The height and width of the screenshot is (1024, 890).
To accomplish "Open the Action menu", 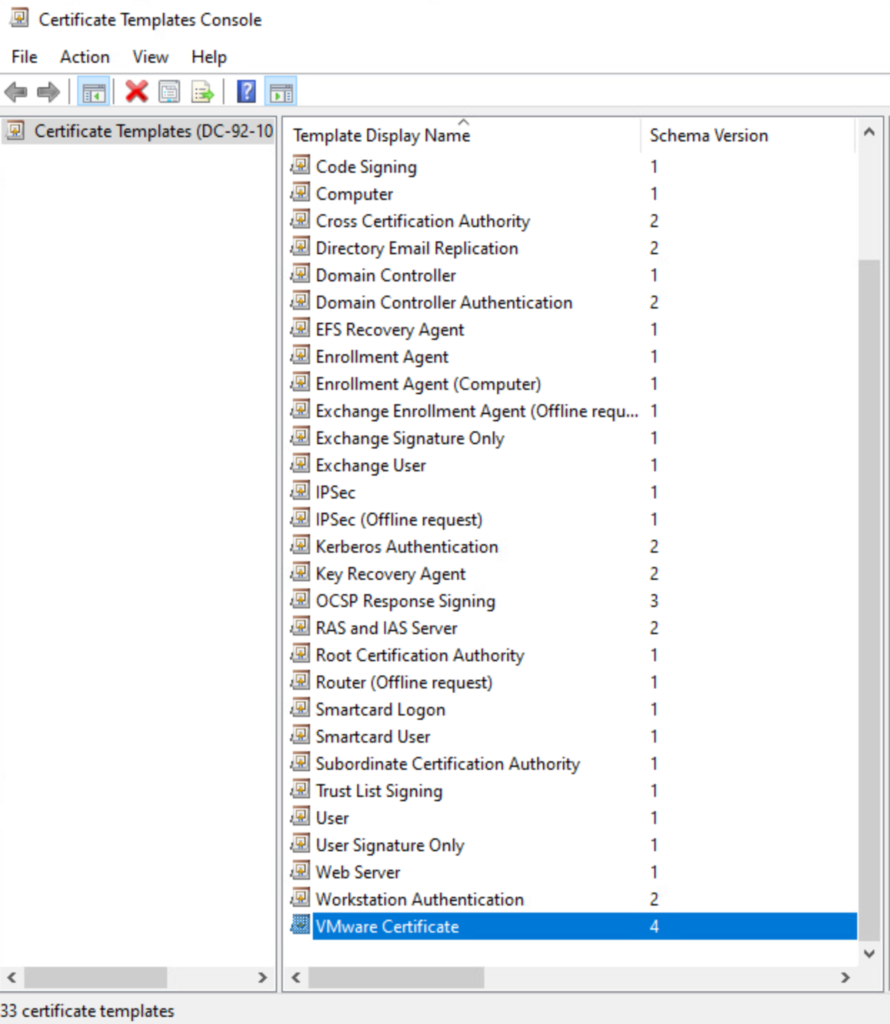I will coord(84,57).
